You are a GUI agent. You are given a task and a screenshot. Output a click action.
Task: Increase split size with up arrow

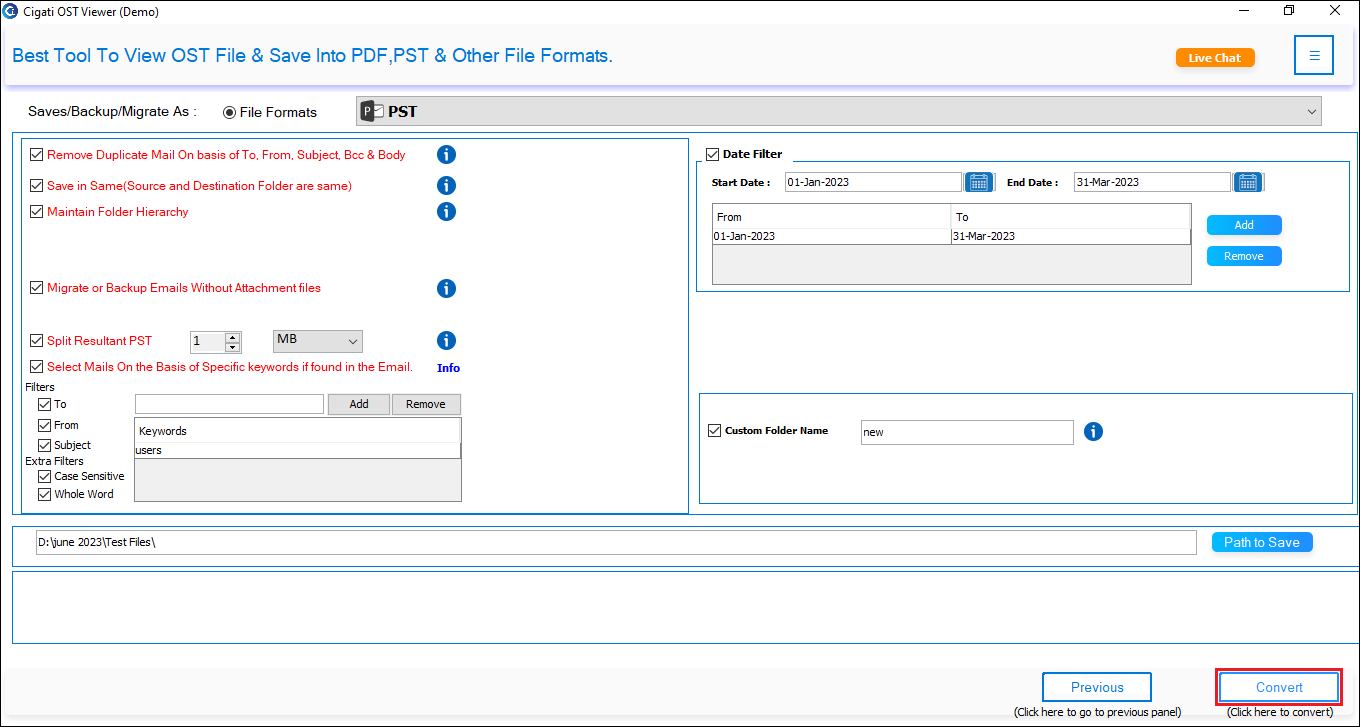tap(233, 337)
